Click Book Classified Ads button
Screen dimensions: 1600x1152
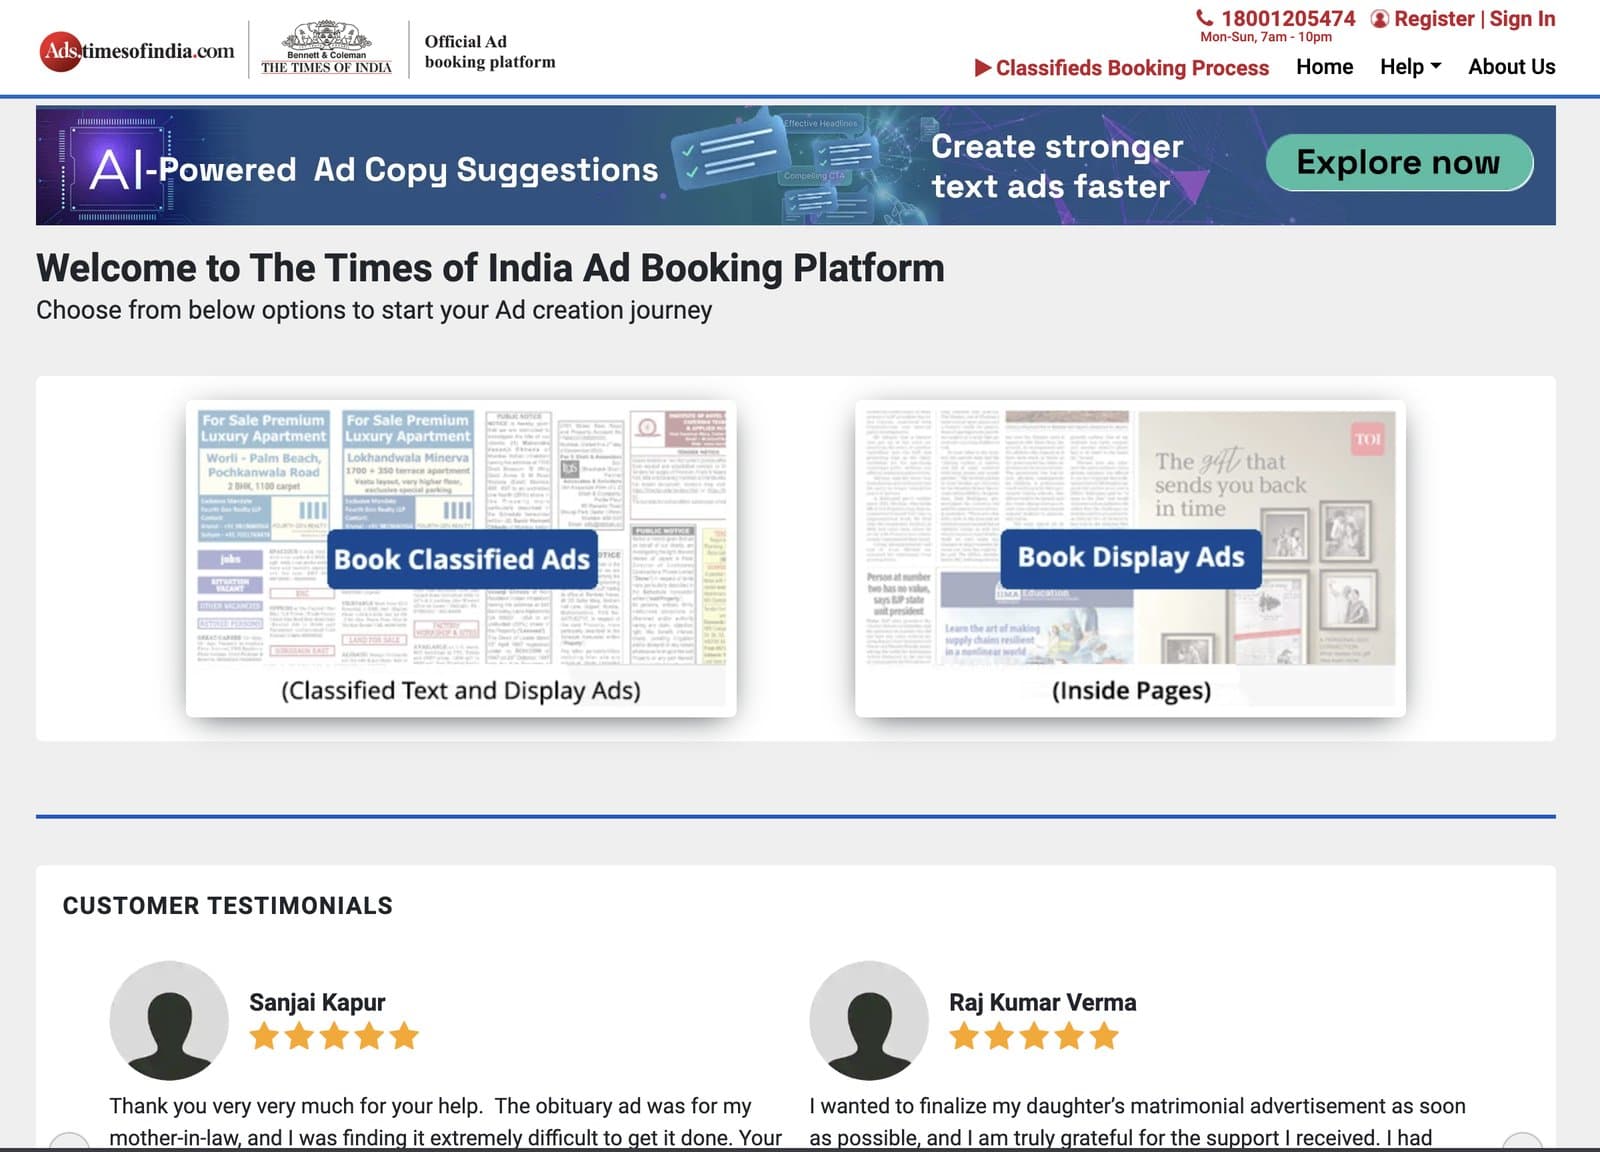(462, 559)
